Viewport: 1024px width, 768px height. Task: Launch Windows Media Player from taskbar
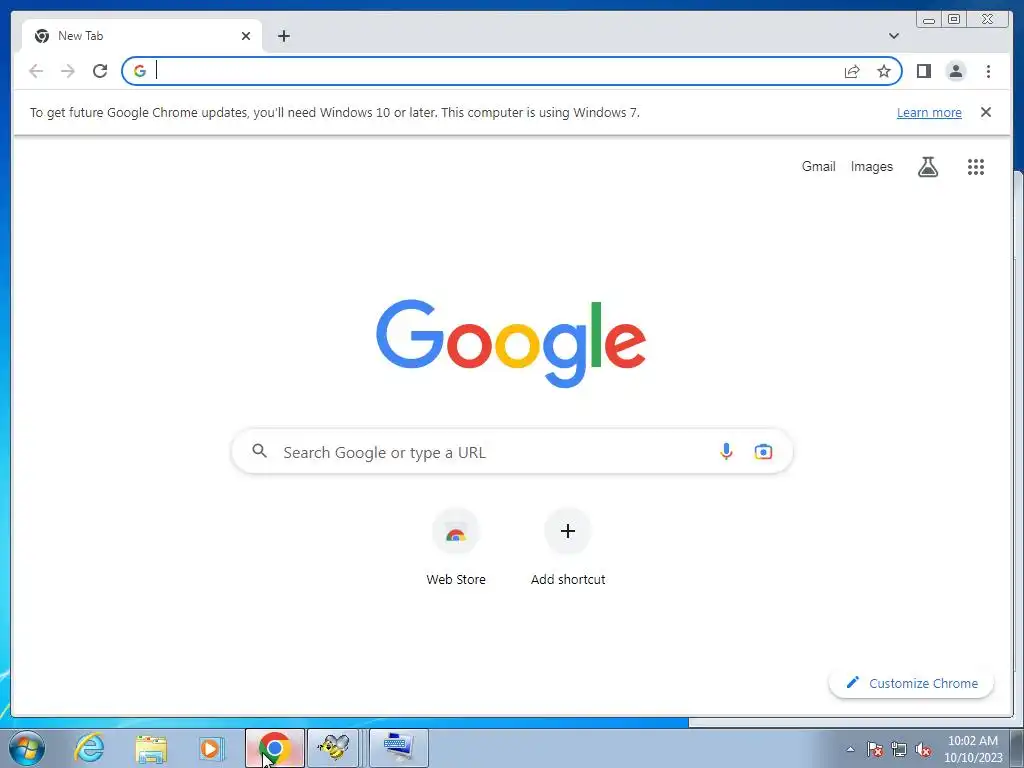click(x=210, y=748)
